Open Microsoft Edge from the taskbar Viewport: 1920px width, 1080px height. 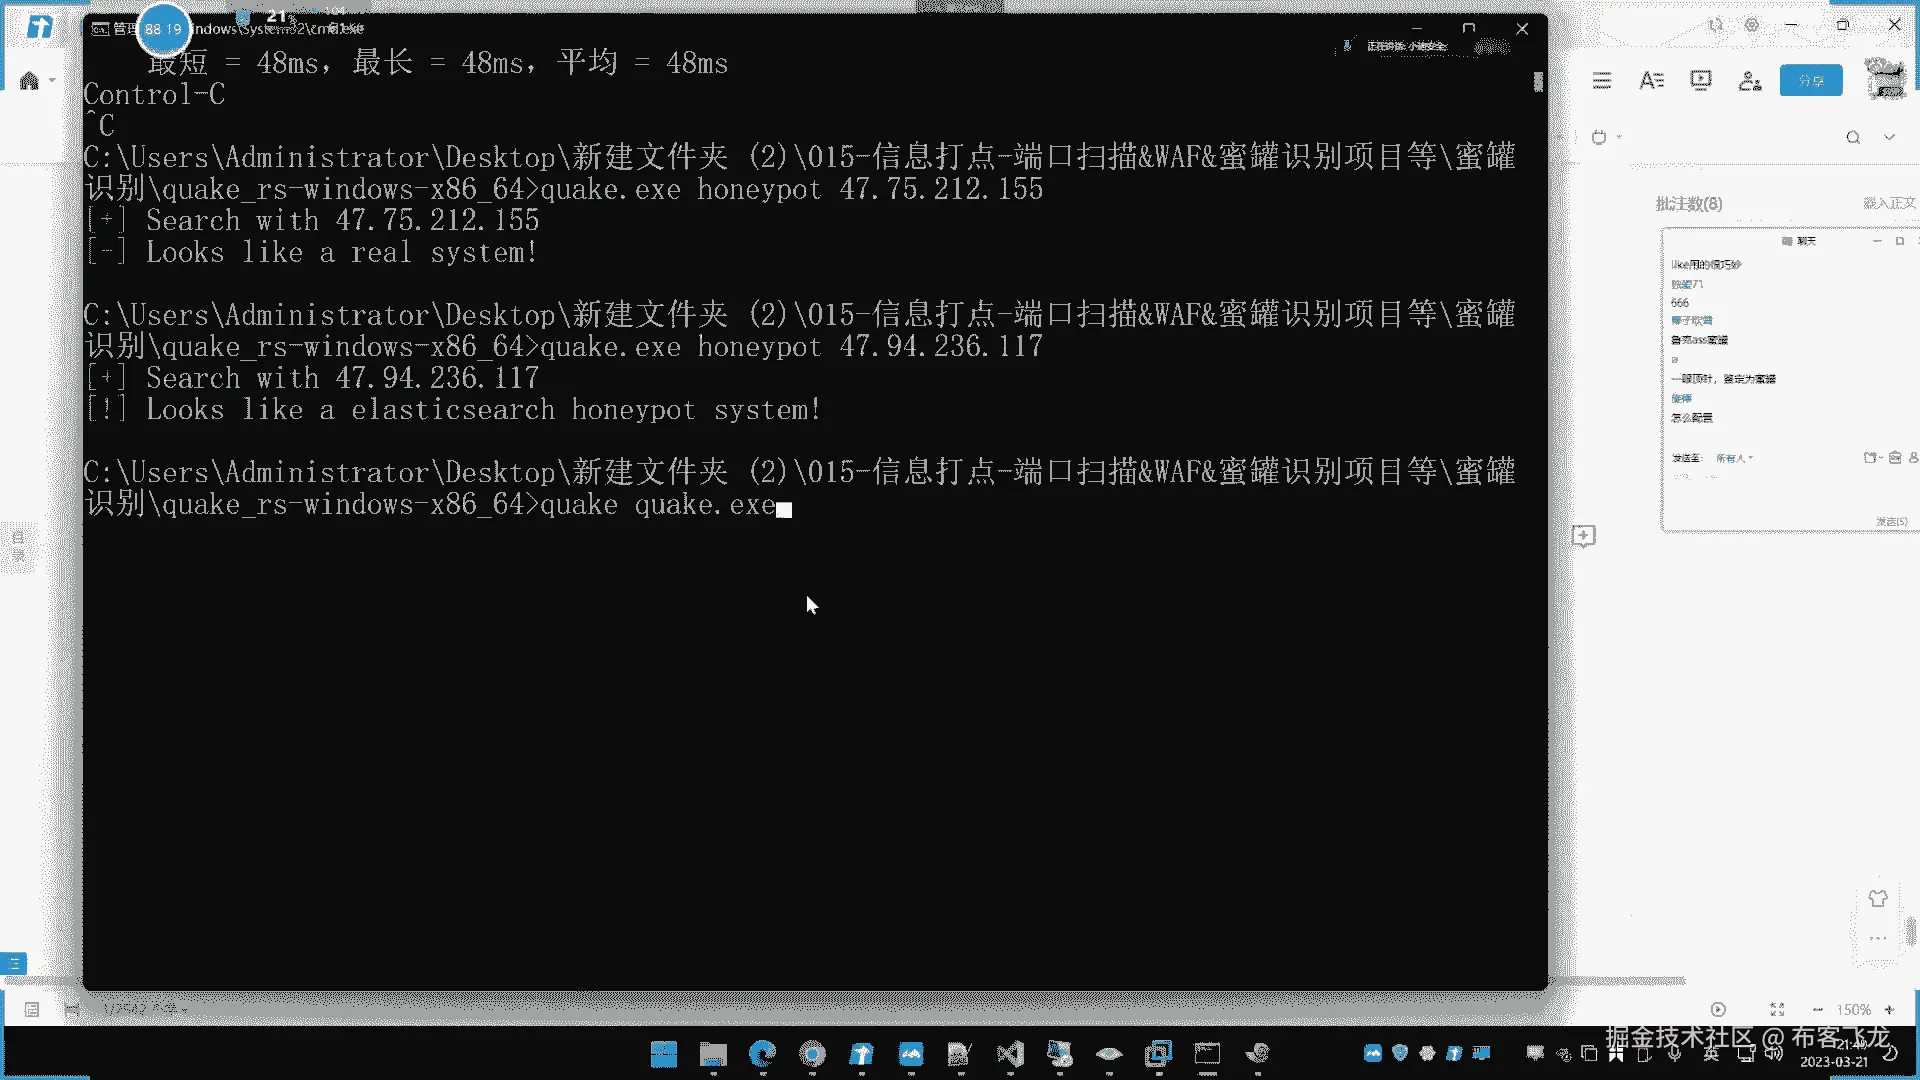coord(762,1054)
